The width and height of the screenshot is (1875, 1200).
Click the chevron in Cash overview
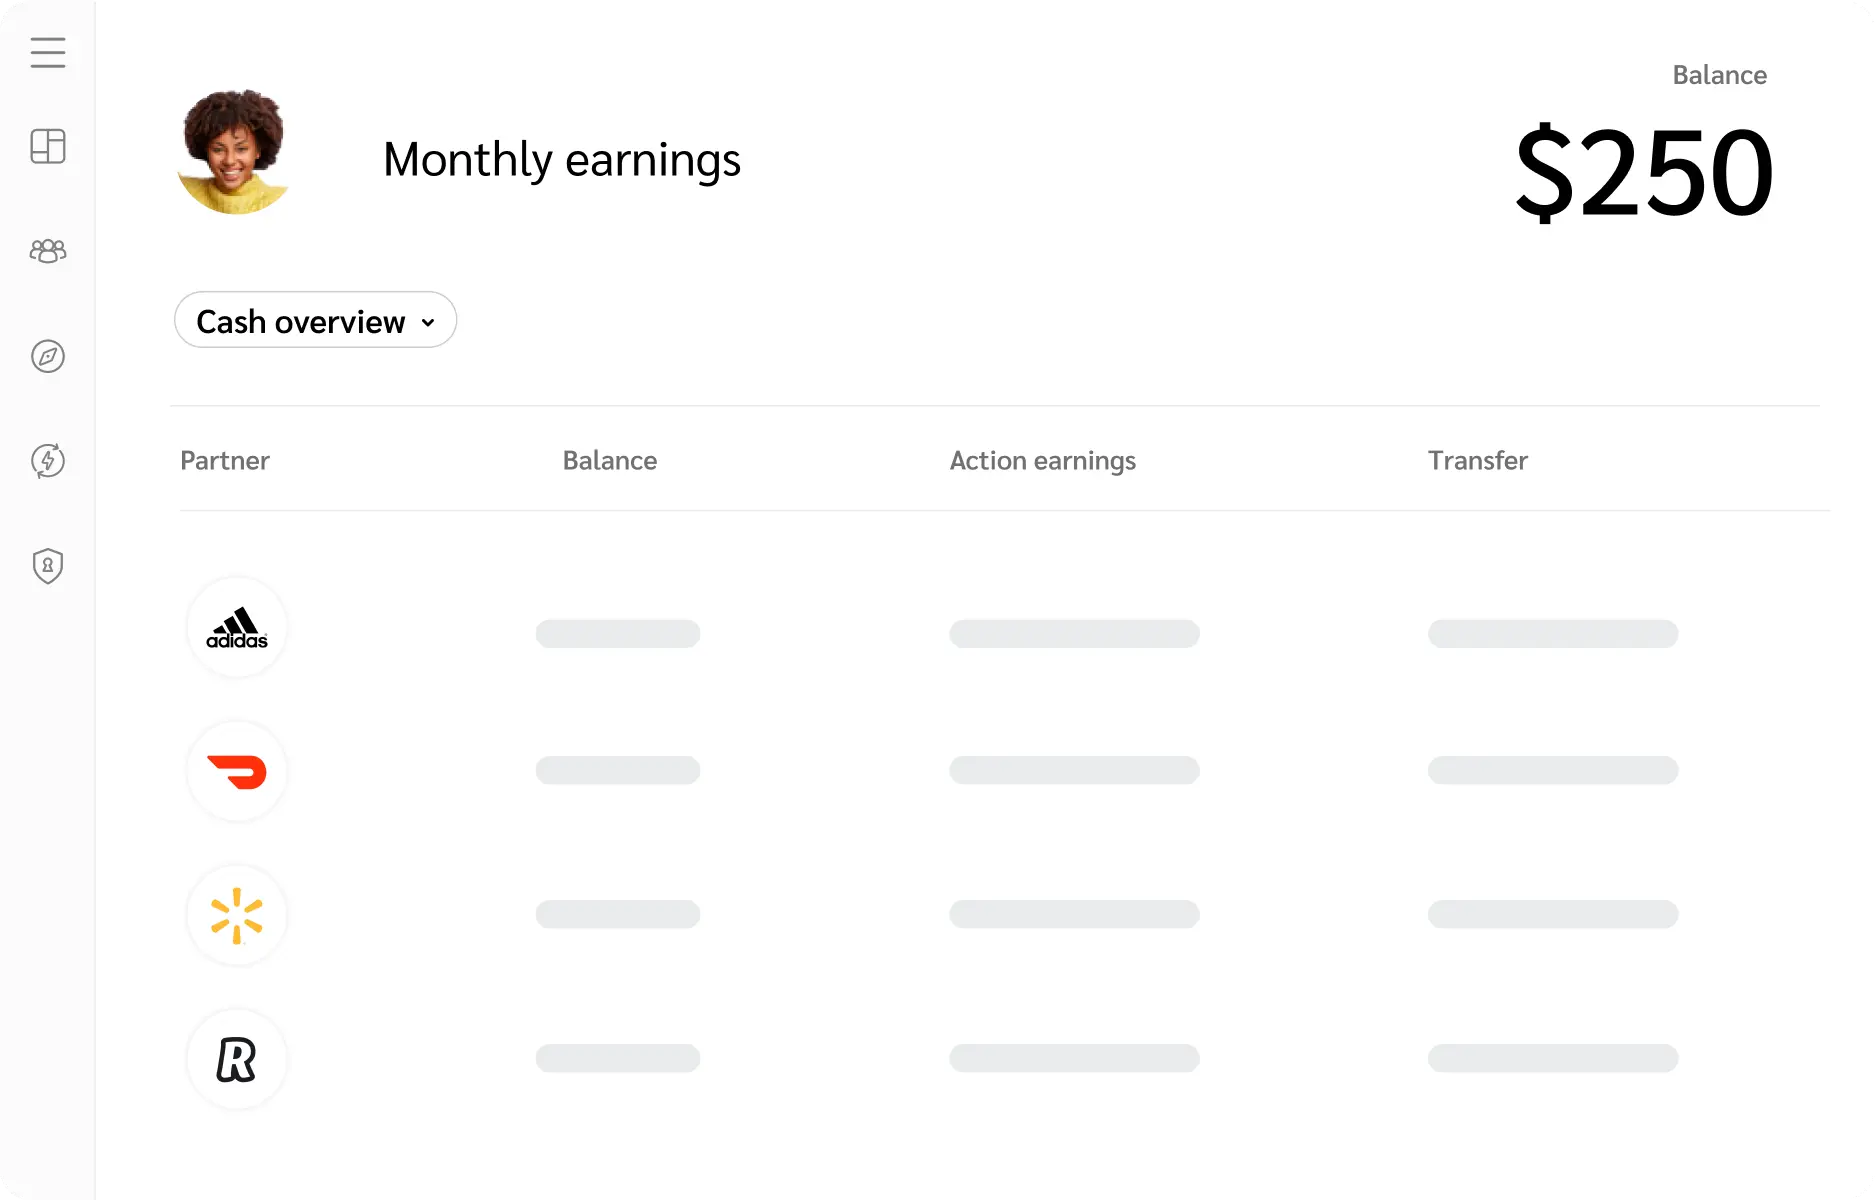pos(428,322)
